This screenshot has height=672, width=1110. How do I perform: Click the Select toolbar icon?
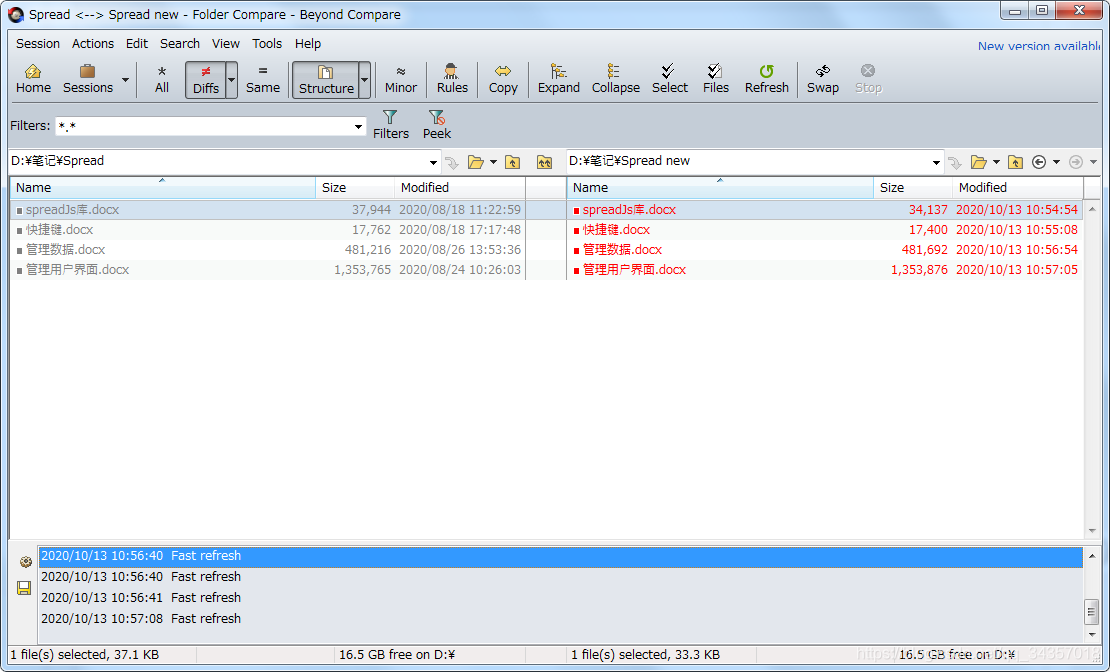click(669, 79)
